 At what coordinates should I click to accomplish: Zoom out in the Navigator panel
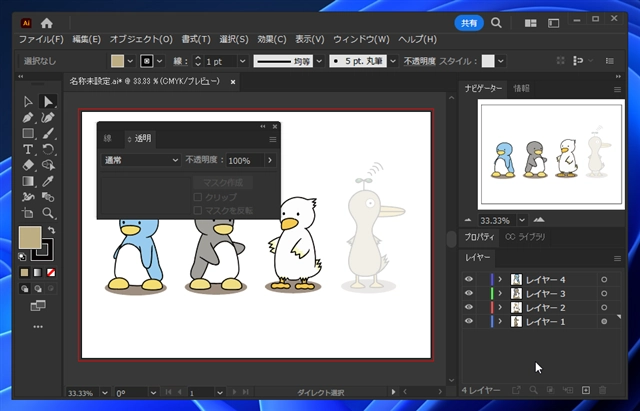pos(468,220)
